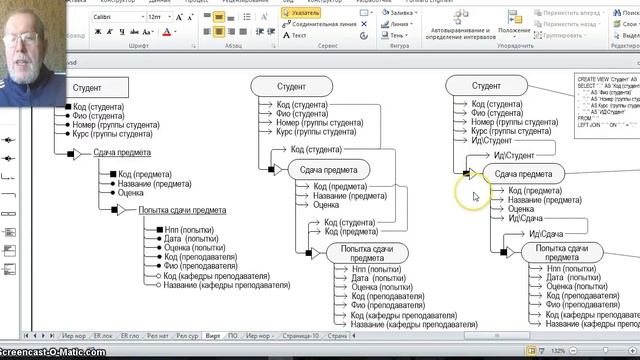Image resolution: width=640 pixels, height=360 pixels.
Task: Open the Шрифт group dialog launcher
Action: 193,46
